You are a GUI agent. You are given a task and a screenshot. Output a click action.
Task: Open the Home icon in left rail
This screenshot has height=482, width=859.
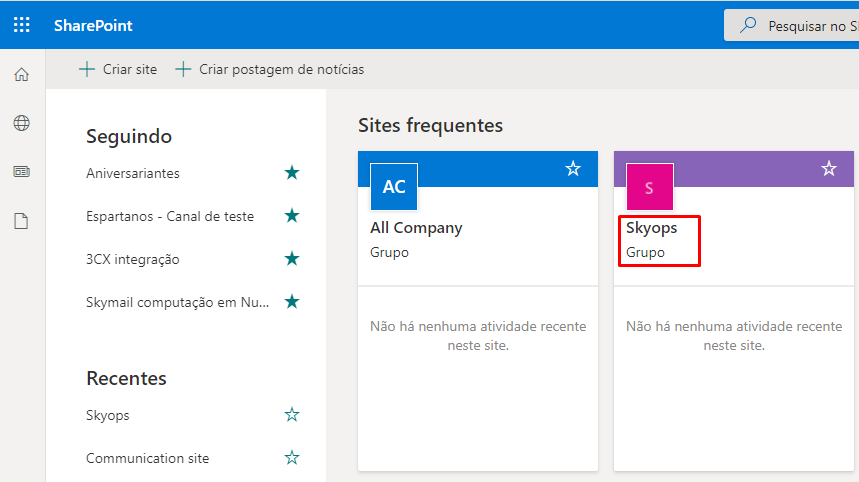21,74
